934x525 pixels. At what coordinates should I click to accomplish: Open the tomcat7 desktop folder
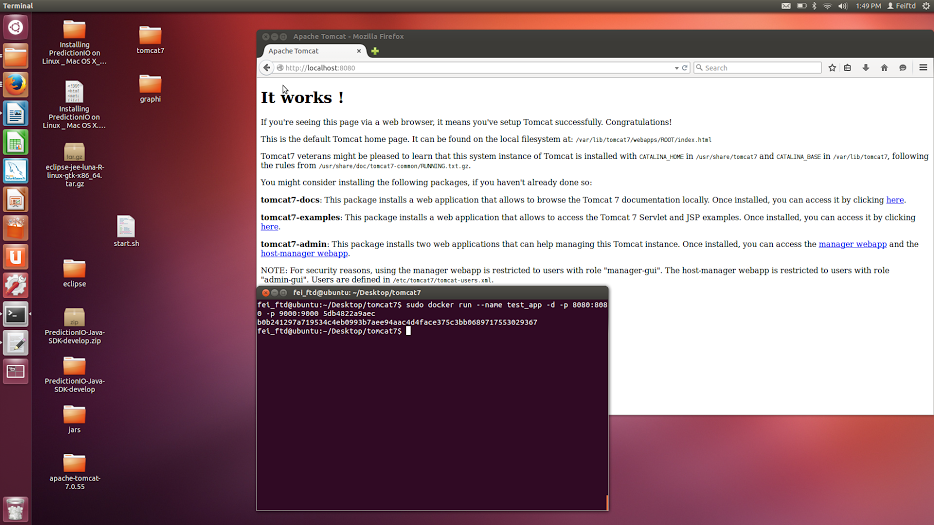(150, 40)
